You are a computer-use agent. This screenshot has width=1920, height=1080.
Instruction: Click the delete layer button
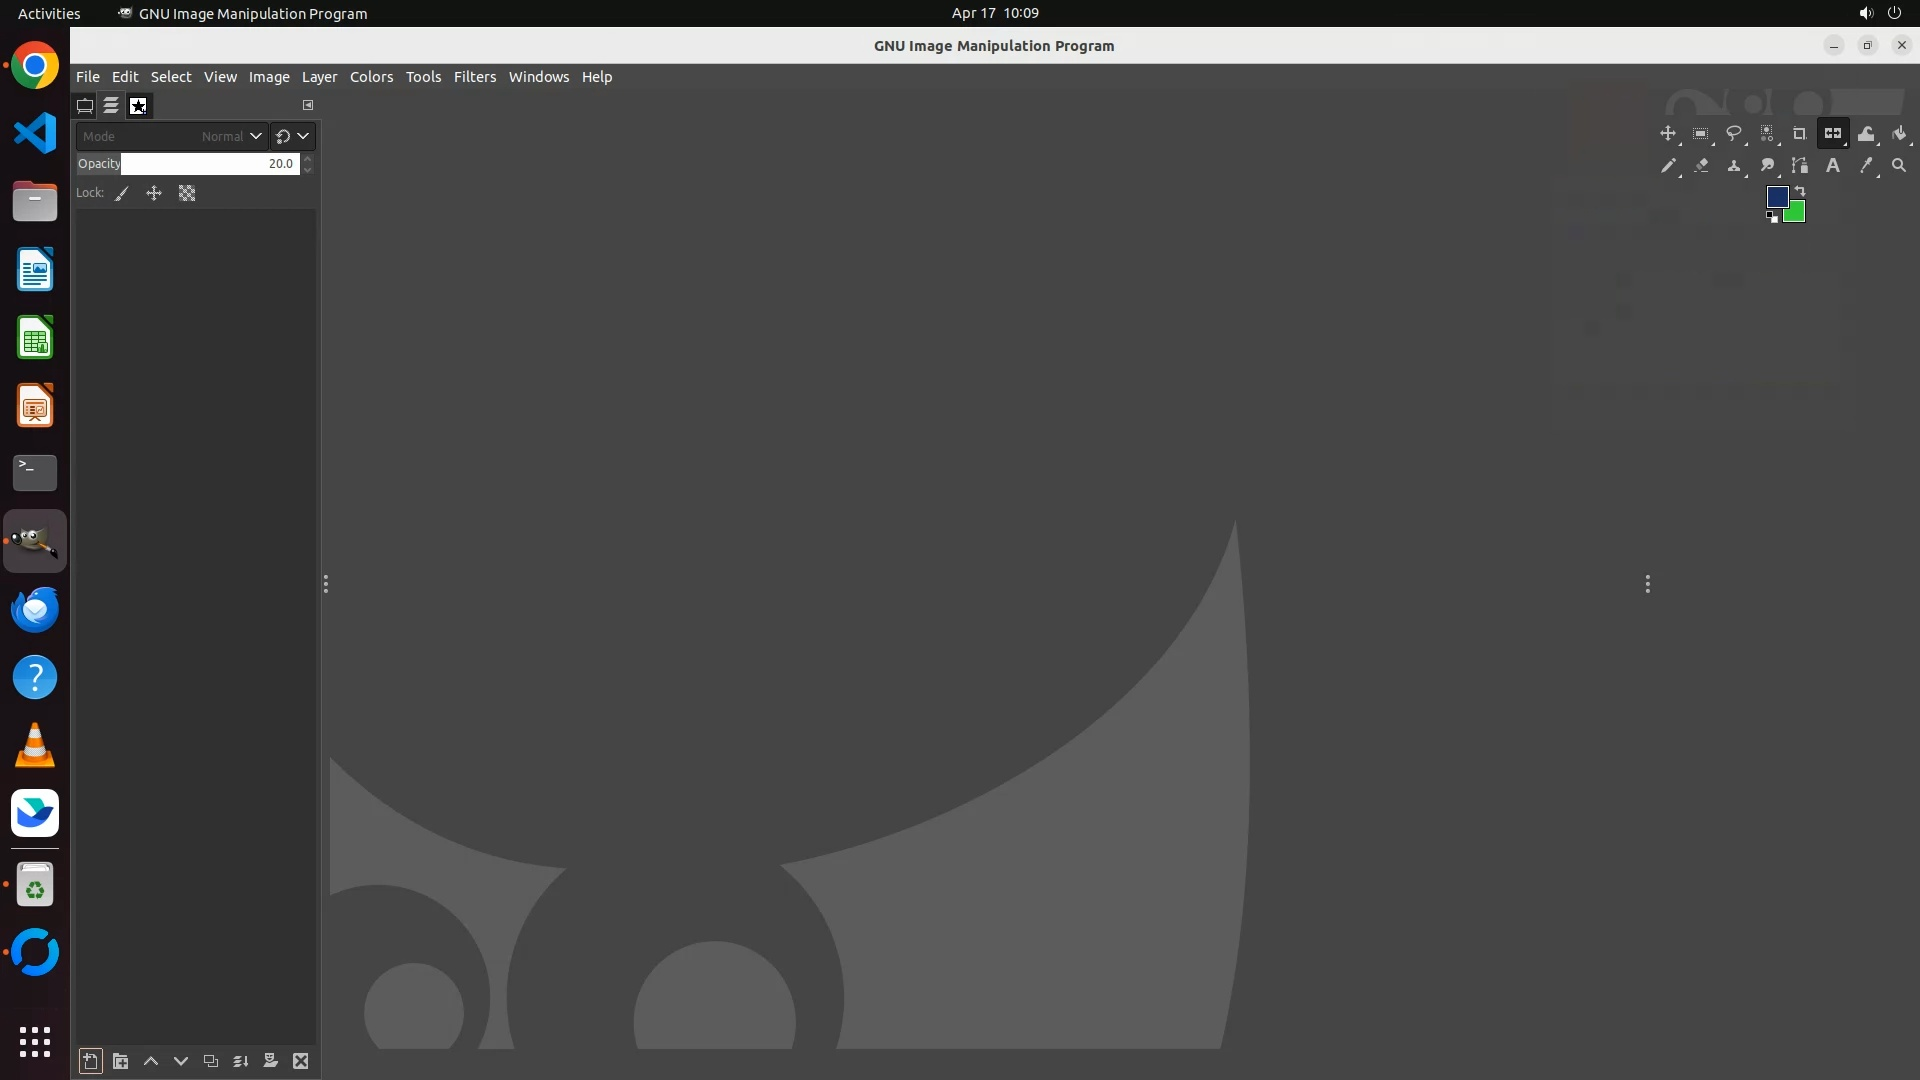point(300,1061)
